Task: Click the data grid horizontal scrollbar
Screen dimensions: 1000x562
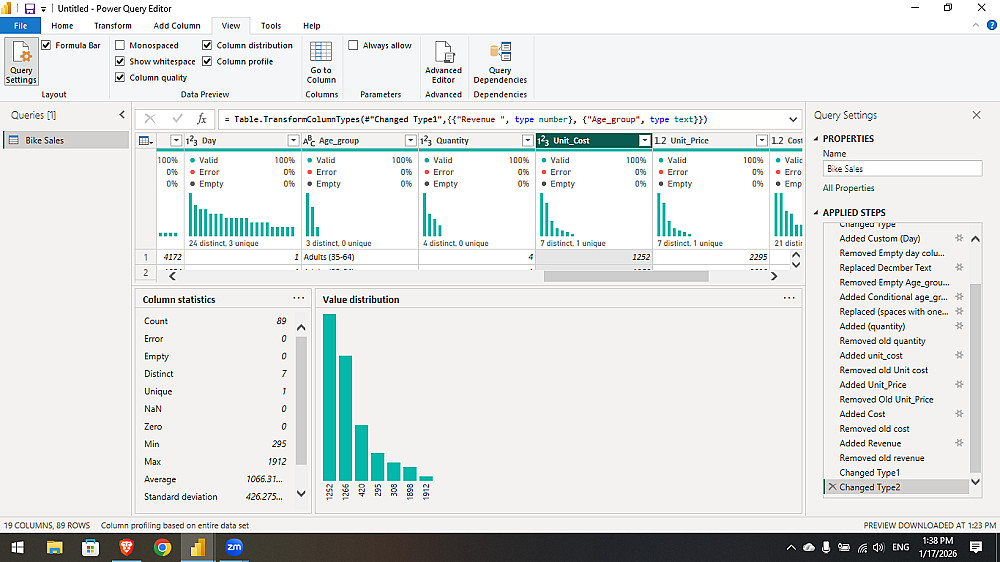Action: [626, 276]
